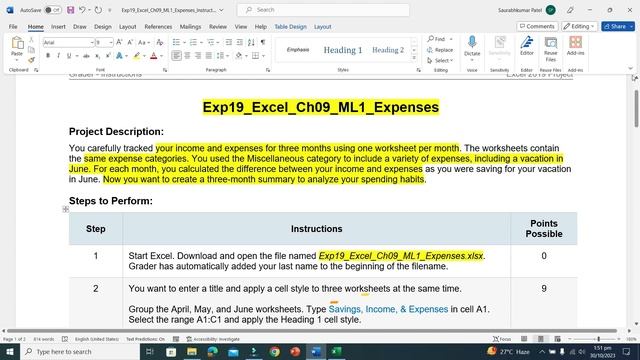
Task: Switch to the Table Design tab
Action: [x=290, y=27]
